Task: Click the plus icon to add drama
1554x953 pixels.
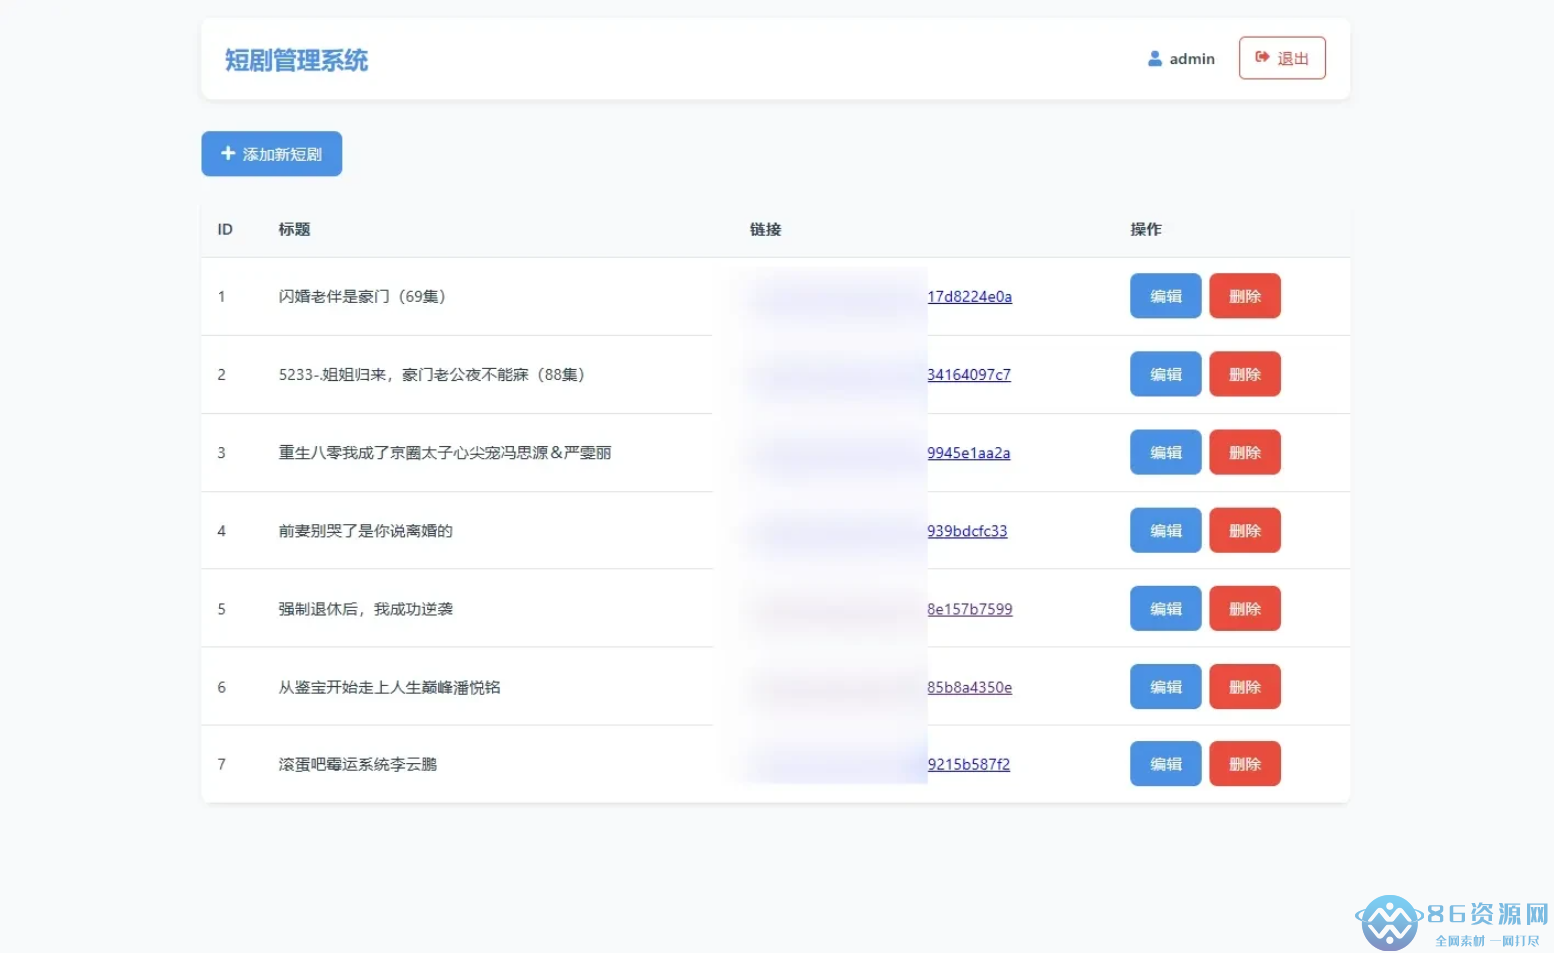Action: point(228,154)
